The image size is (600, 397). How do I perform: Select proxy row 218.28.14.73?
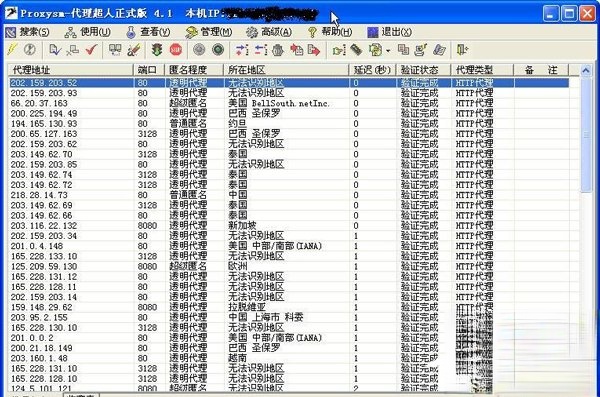(x=289, y=195)
